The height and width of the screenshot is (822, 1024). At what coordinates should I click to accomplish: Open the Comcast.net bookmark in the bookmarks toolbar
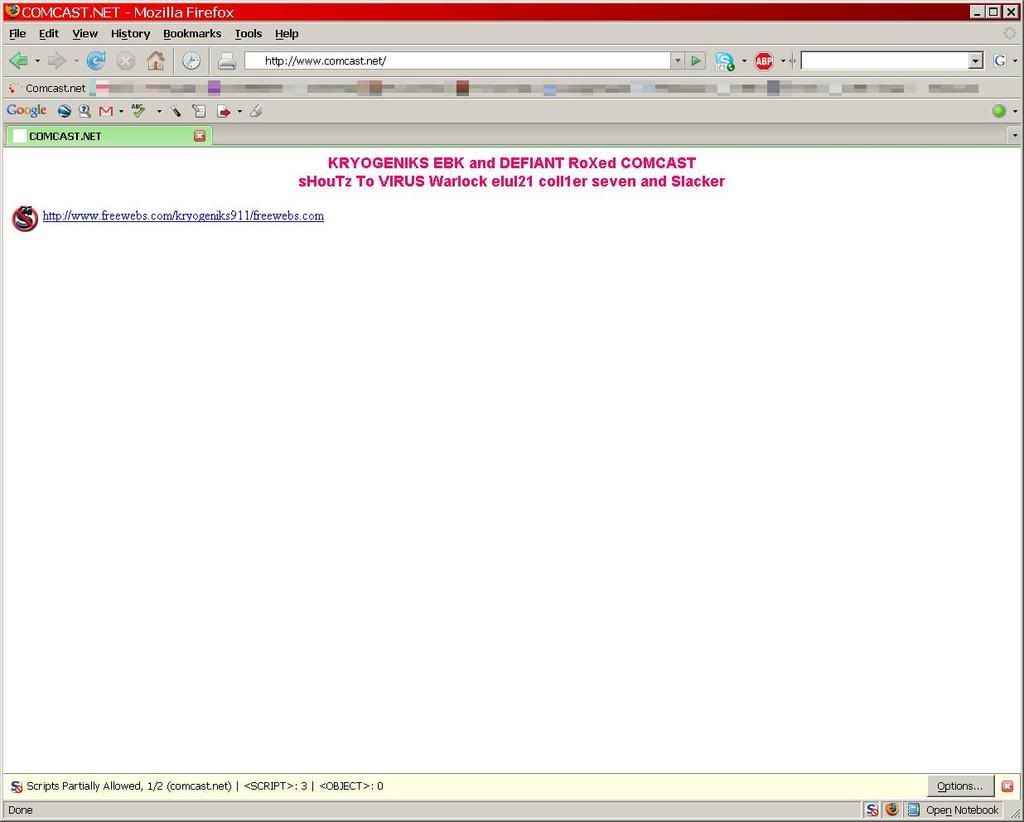tap(47, 88)
